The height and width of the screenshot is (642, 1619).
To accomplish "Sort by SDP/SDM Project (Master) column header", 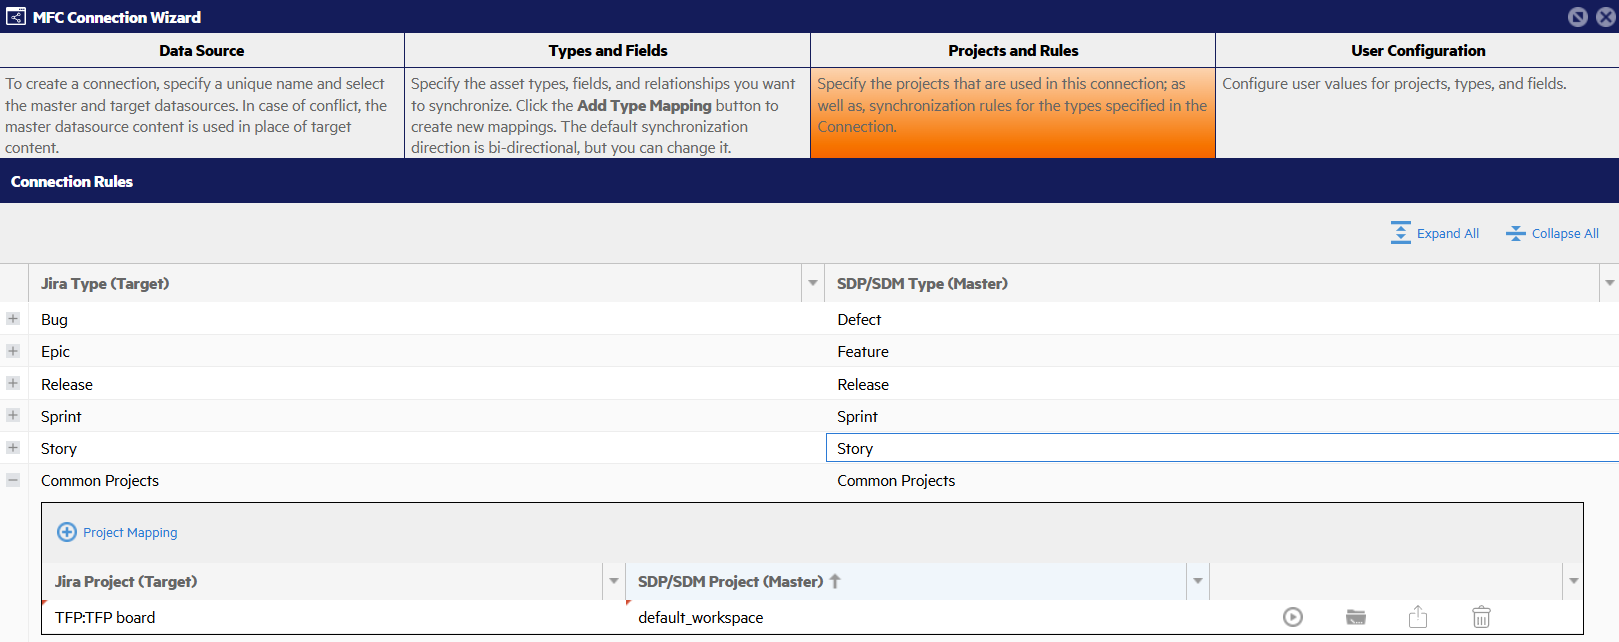I will [x=731, y=581].
